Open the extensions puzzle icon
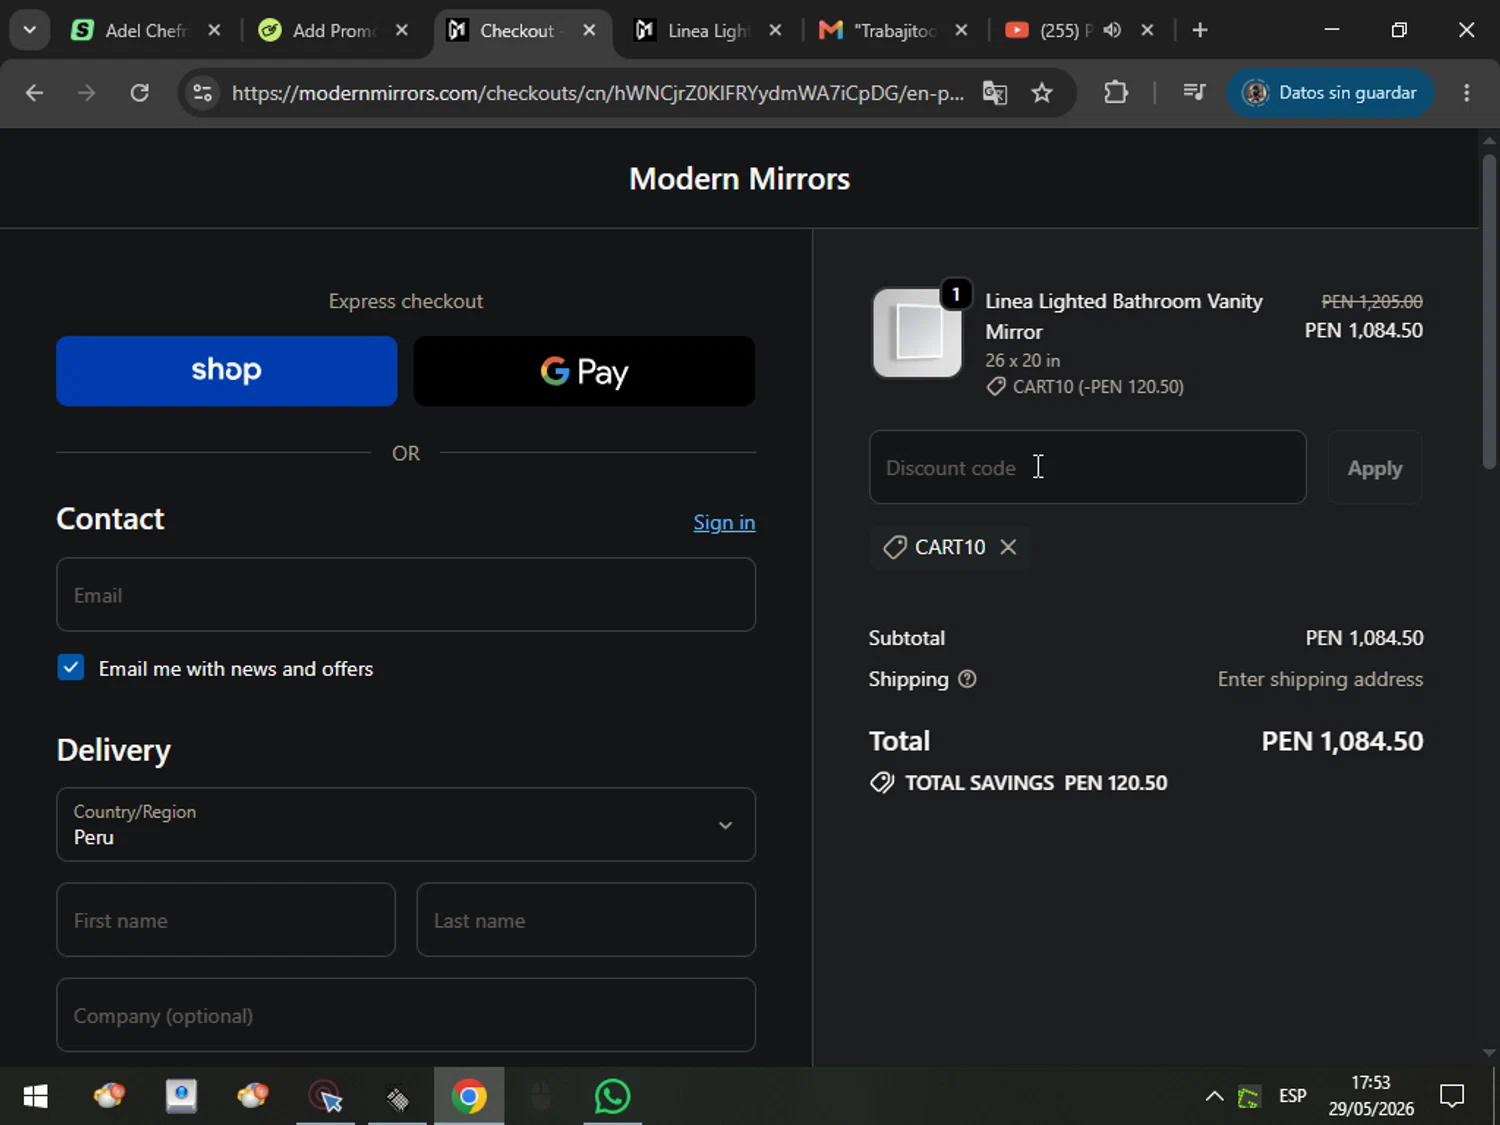 pos(1116,93)
